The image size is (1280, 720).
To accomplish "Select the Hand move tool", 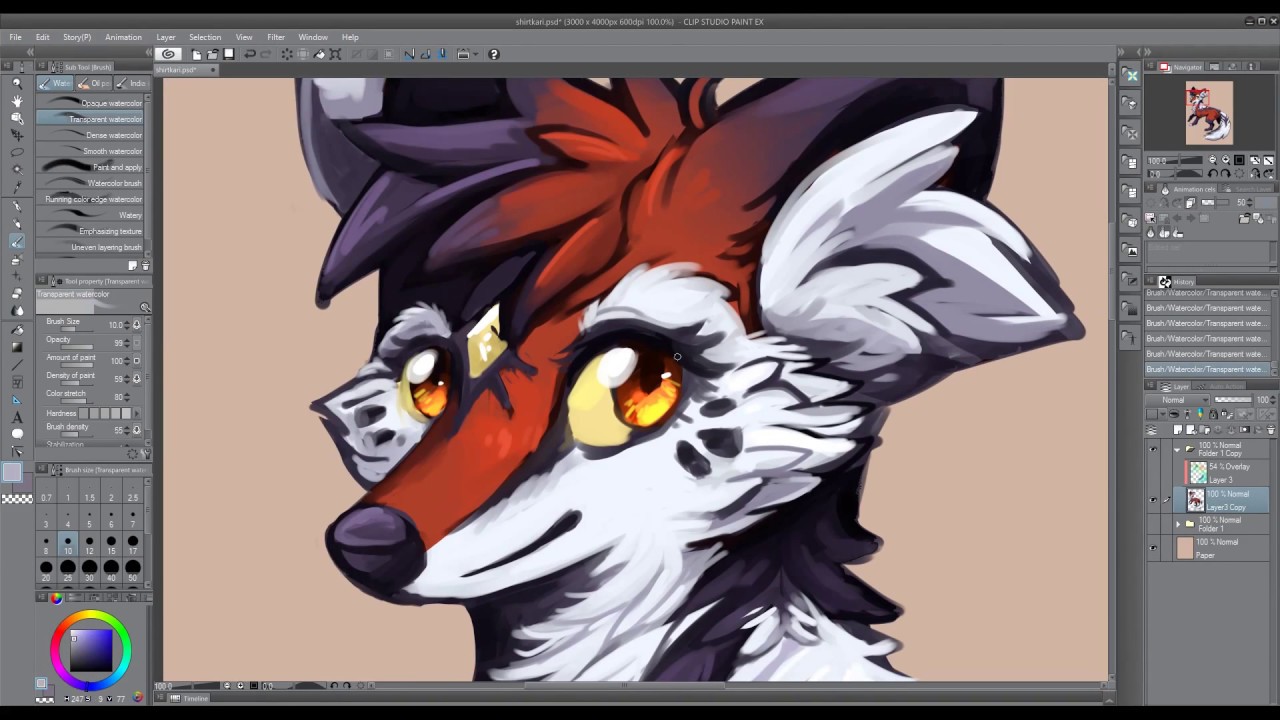I will [x=17, y=101].
